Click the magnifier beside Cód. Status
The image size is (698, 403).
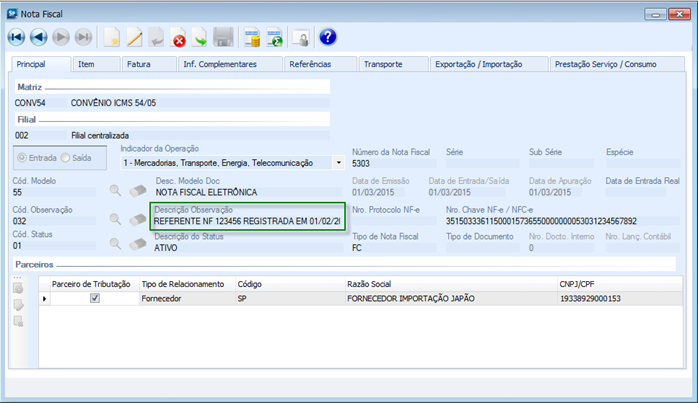116,244
